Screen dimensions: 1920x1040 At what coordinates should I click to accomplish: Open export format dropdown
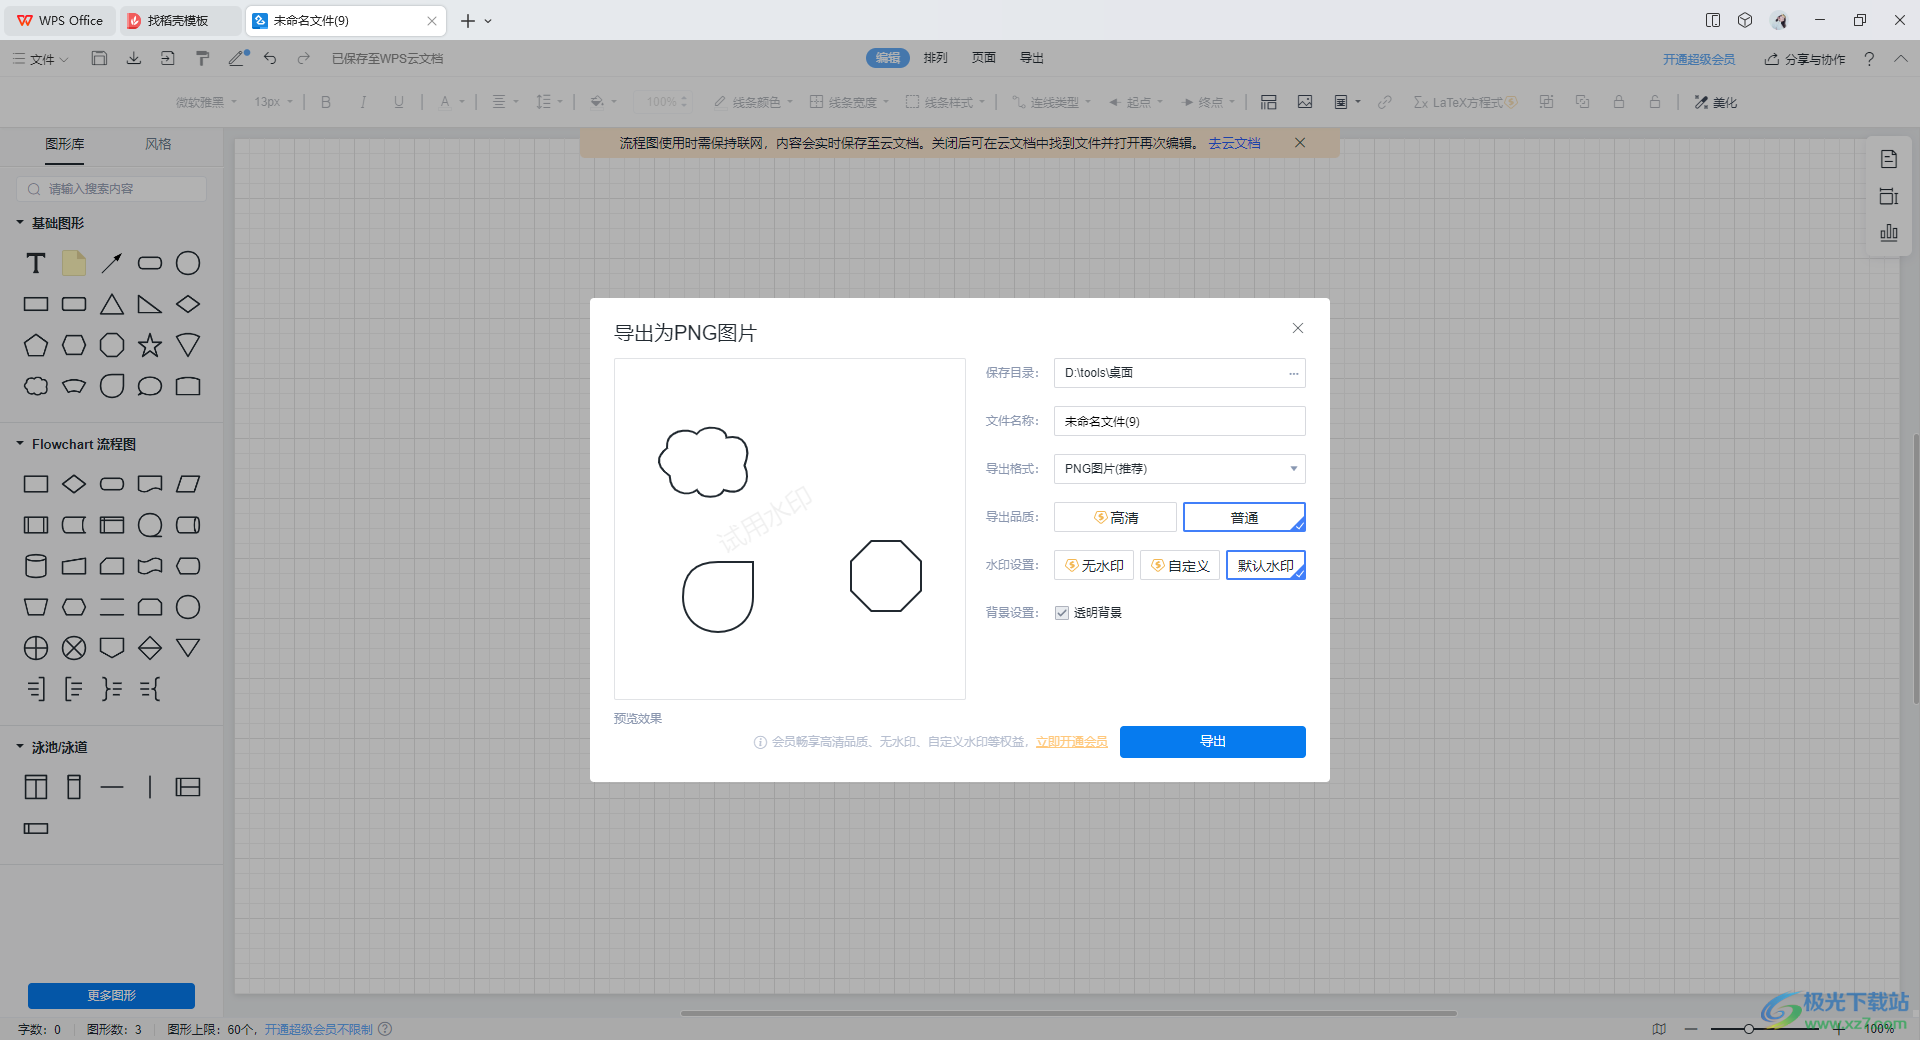[1180, 469]
